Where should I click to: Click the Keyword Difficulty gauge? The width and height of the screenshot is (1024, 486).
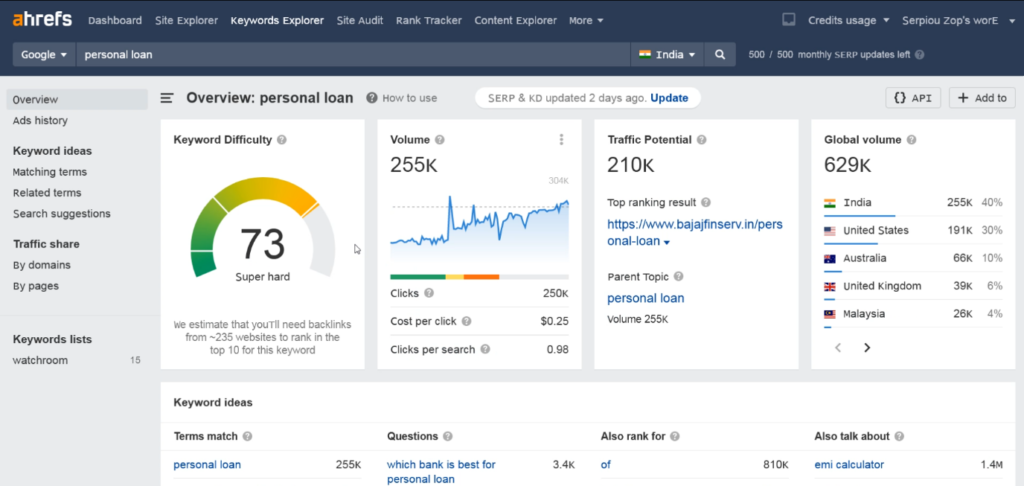pyautogui.click(x=263, y=227)
